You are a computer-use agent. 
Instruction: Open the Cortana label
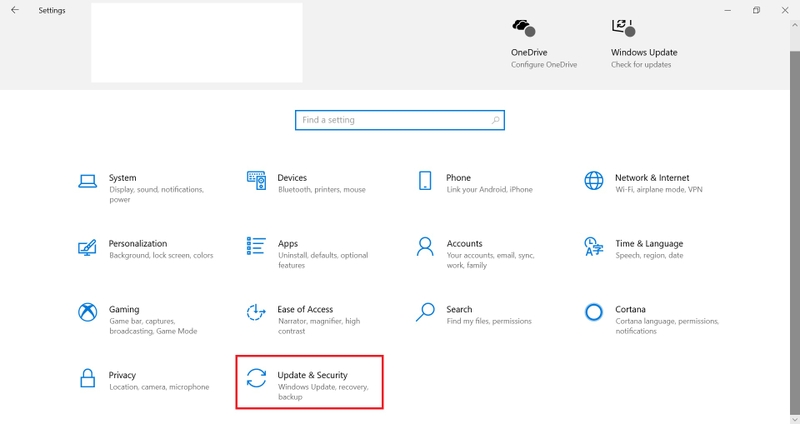tap(630, 309)
